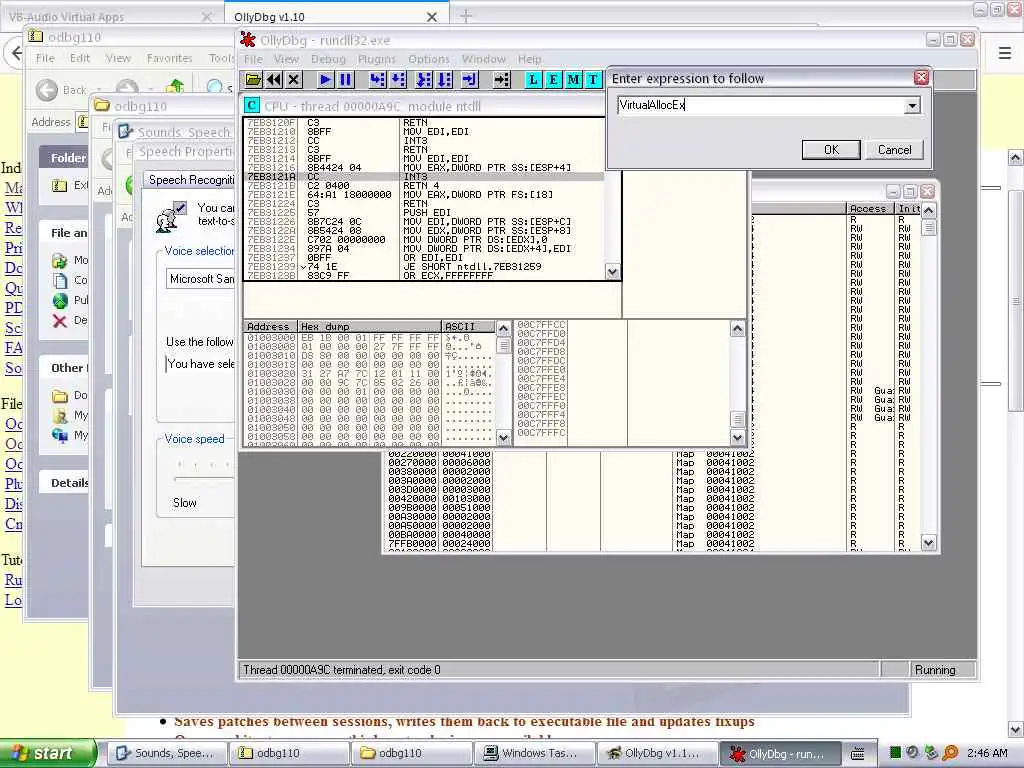This screenshot has width=1024, height=768.
Task: Run the program with the blue play icon
Action: click(x=325, y=80)
